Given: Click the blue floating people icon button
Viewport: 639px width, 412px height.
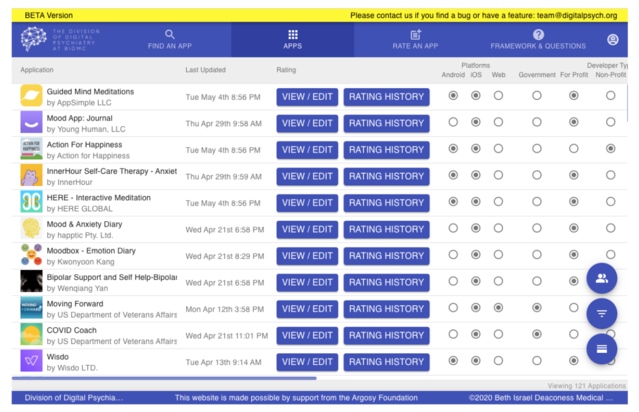Looking at the screenshot, I should point(601,279).
